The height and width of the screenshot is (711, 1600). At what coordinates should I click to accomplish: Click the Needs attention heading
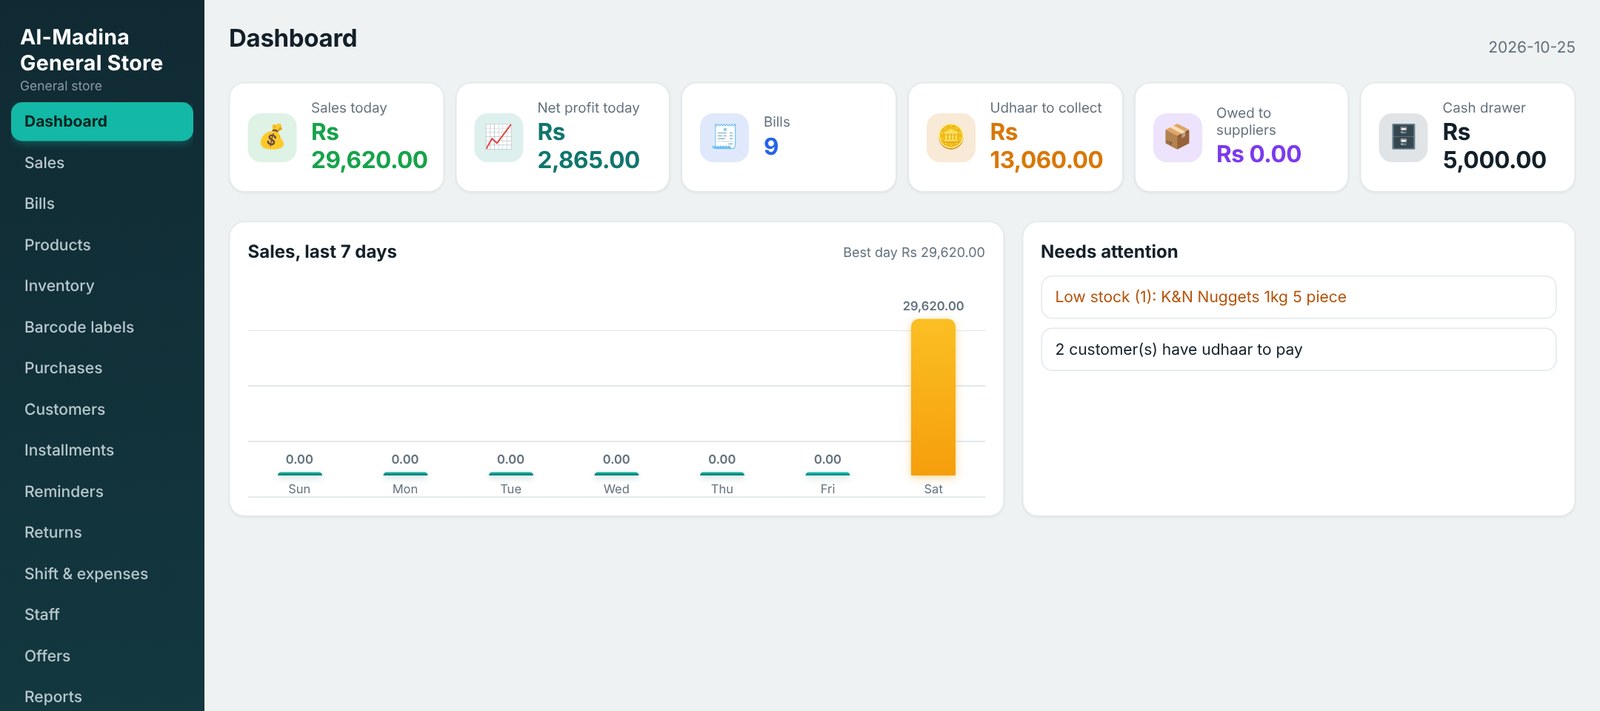[1109, 252]
